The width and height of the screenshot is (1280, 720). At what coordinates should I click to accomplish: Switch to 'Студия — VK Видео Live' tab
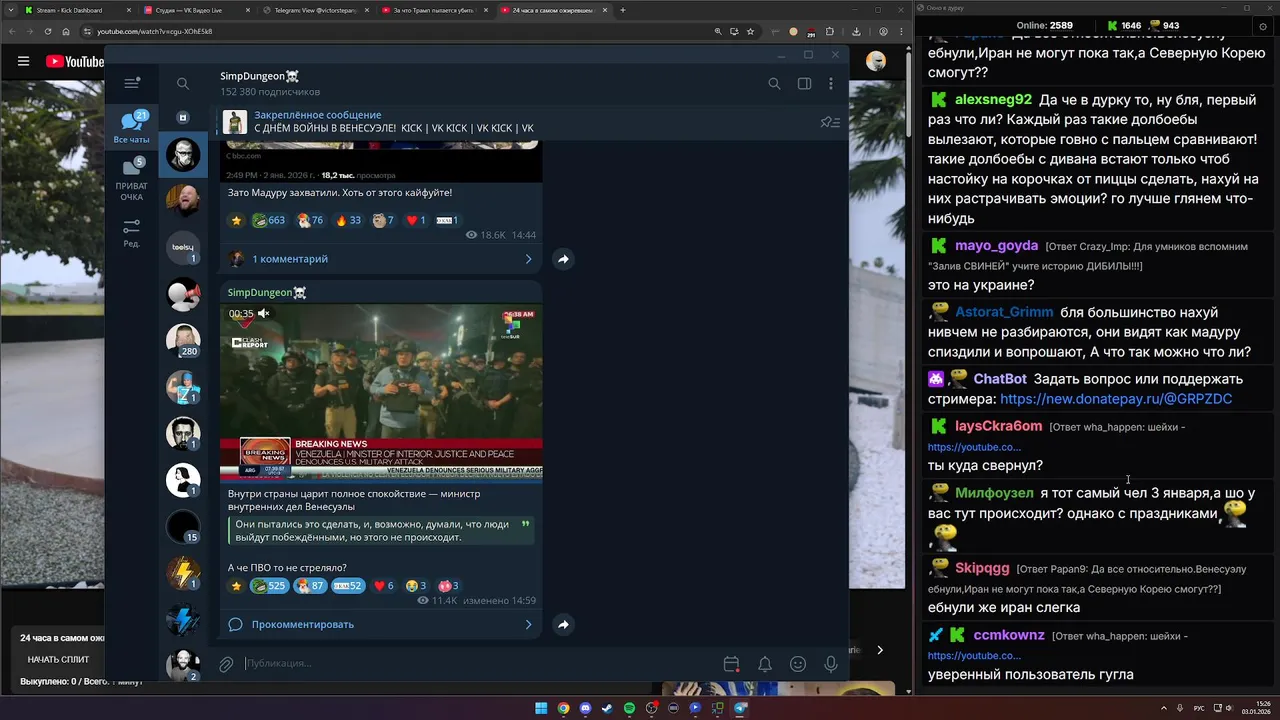[x=195, y=10]
